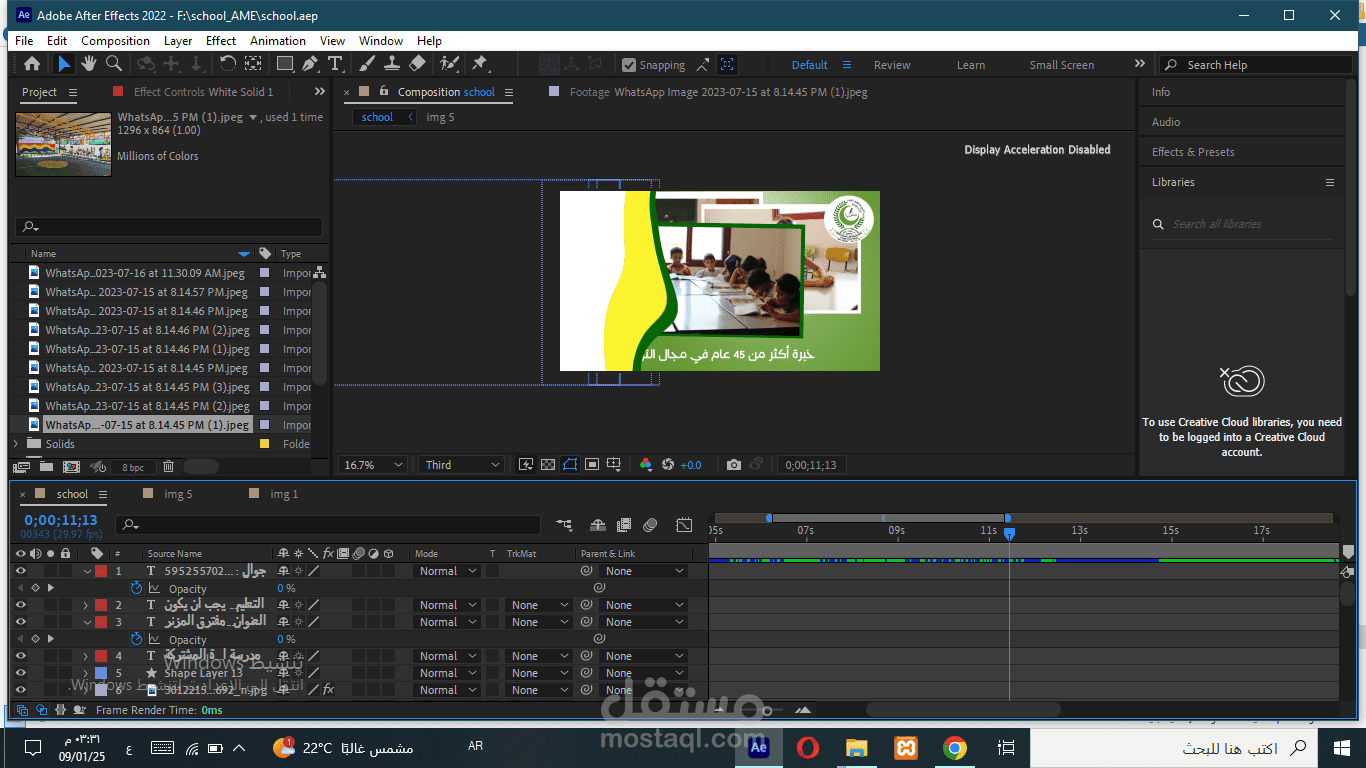Image resolution: width=1366 pixels, height=768 pixels.
Task: Select the Rotation tool
Action: [228, 64]
